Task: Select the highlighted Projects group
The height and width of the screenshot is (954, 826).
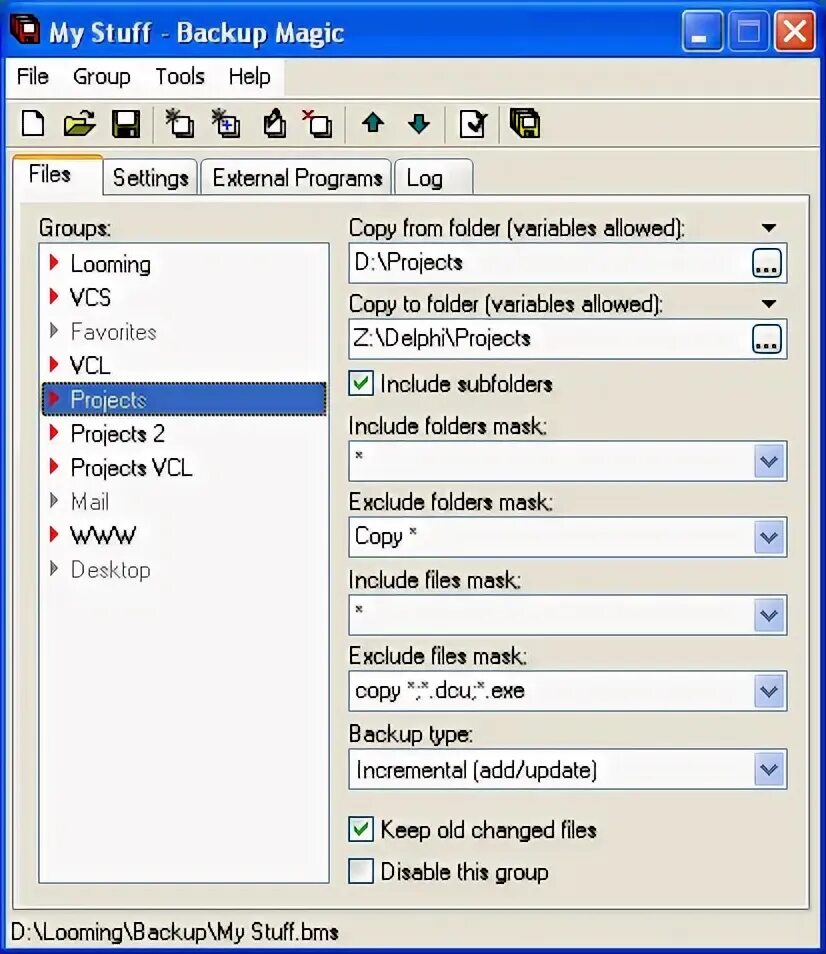Action: pyautogui.click(x=184, y=399)
